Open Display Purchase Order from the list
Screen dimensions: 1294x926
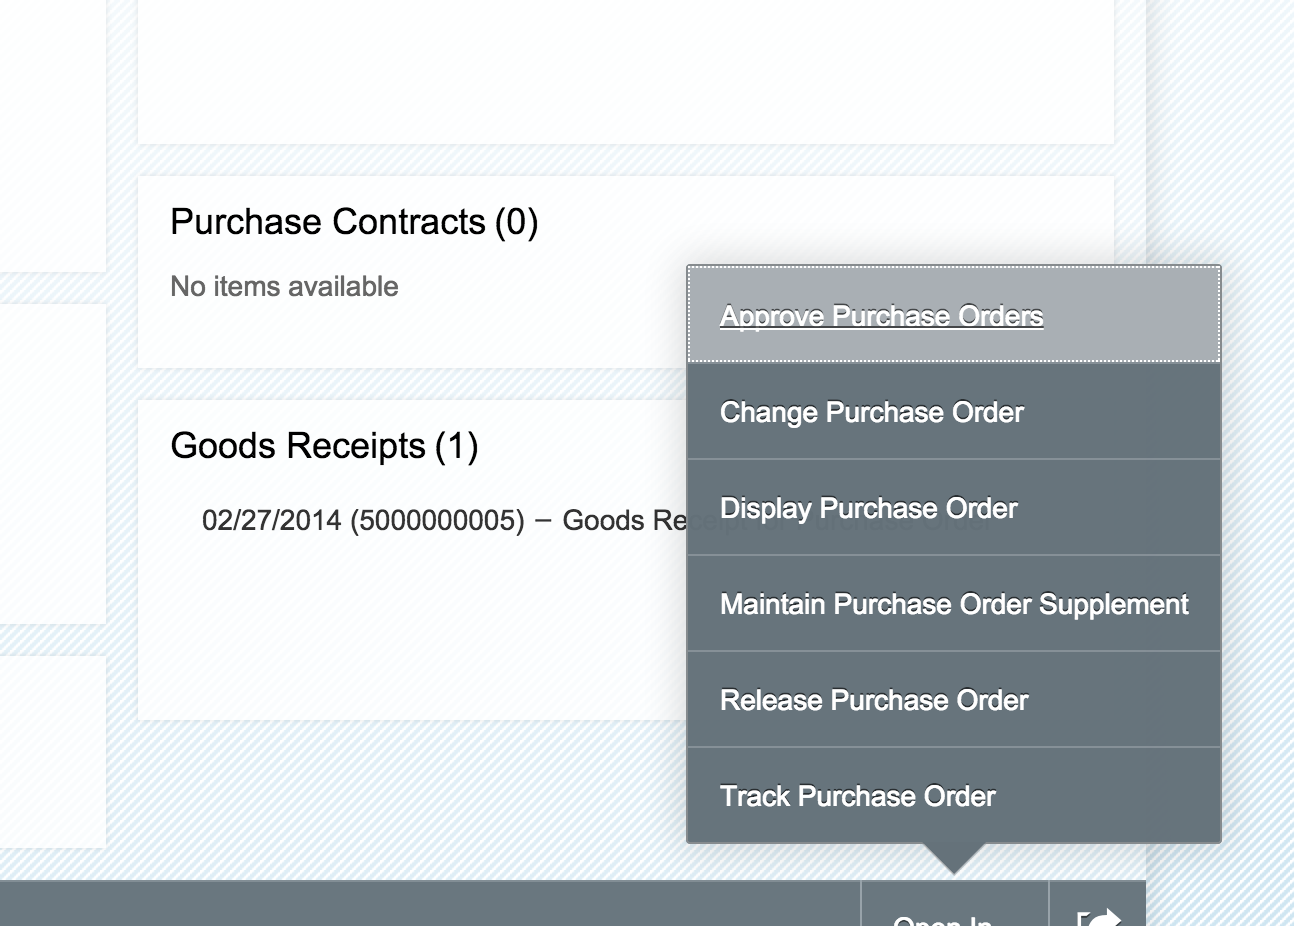click(868, 508)
